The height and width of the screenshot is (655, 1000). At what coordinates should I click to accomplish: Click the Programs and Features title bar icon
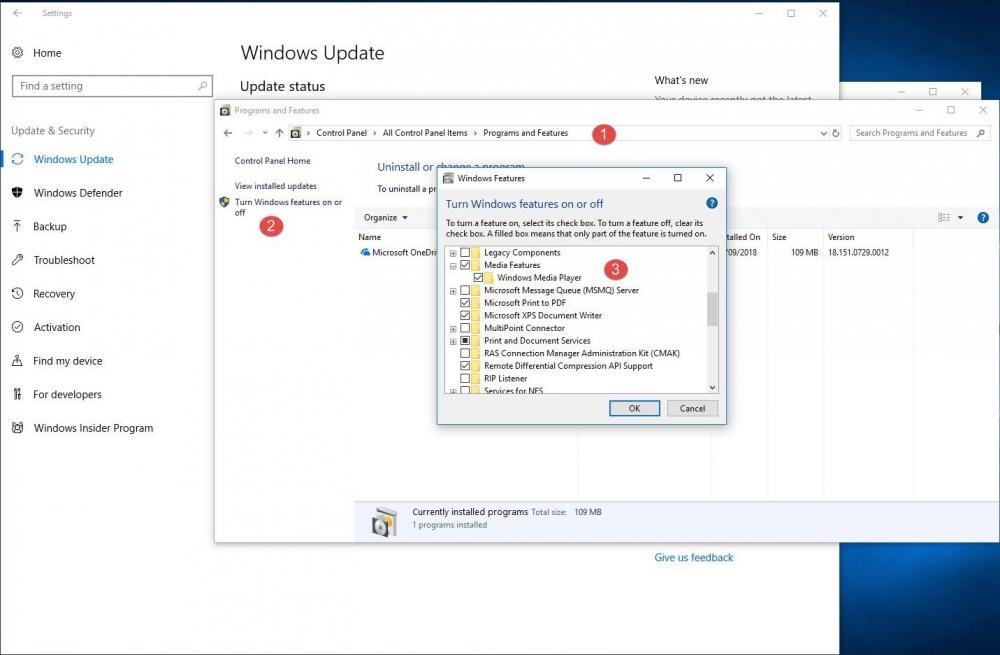pyautogui.click(x=224, y=110)
